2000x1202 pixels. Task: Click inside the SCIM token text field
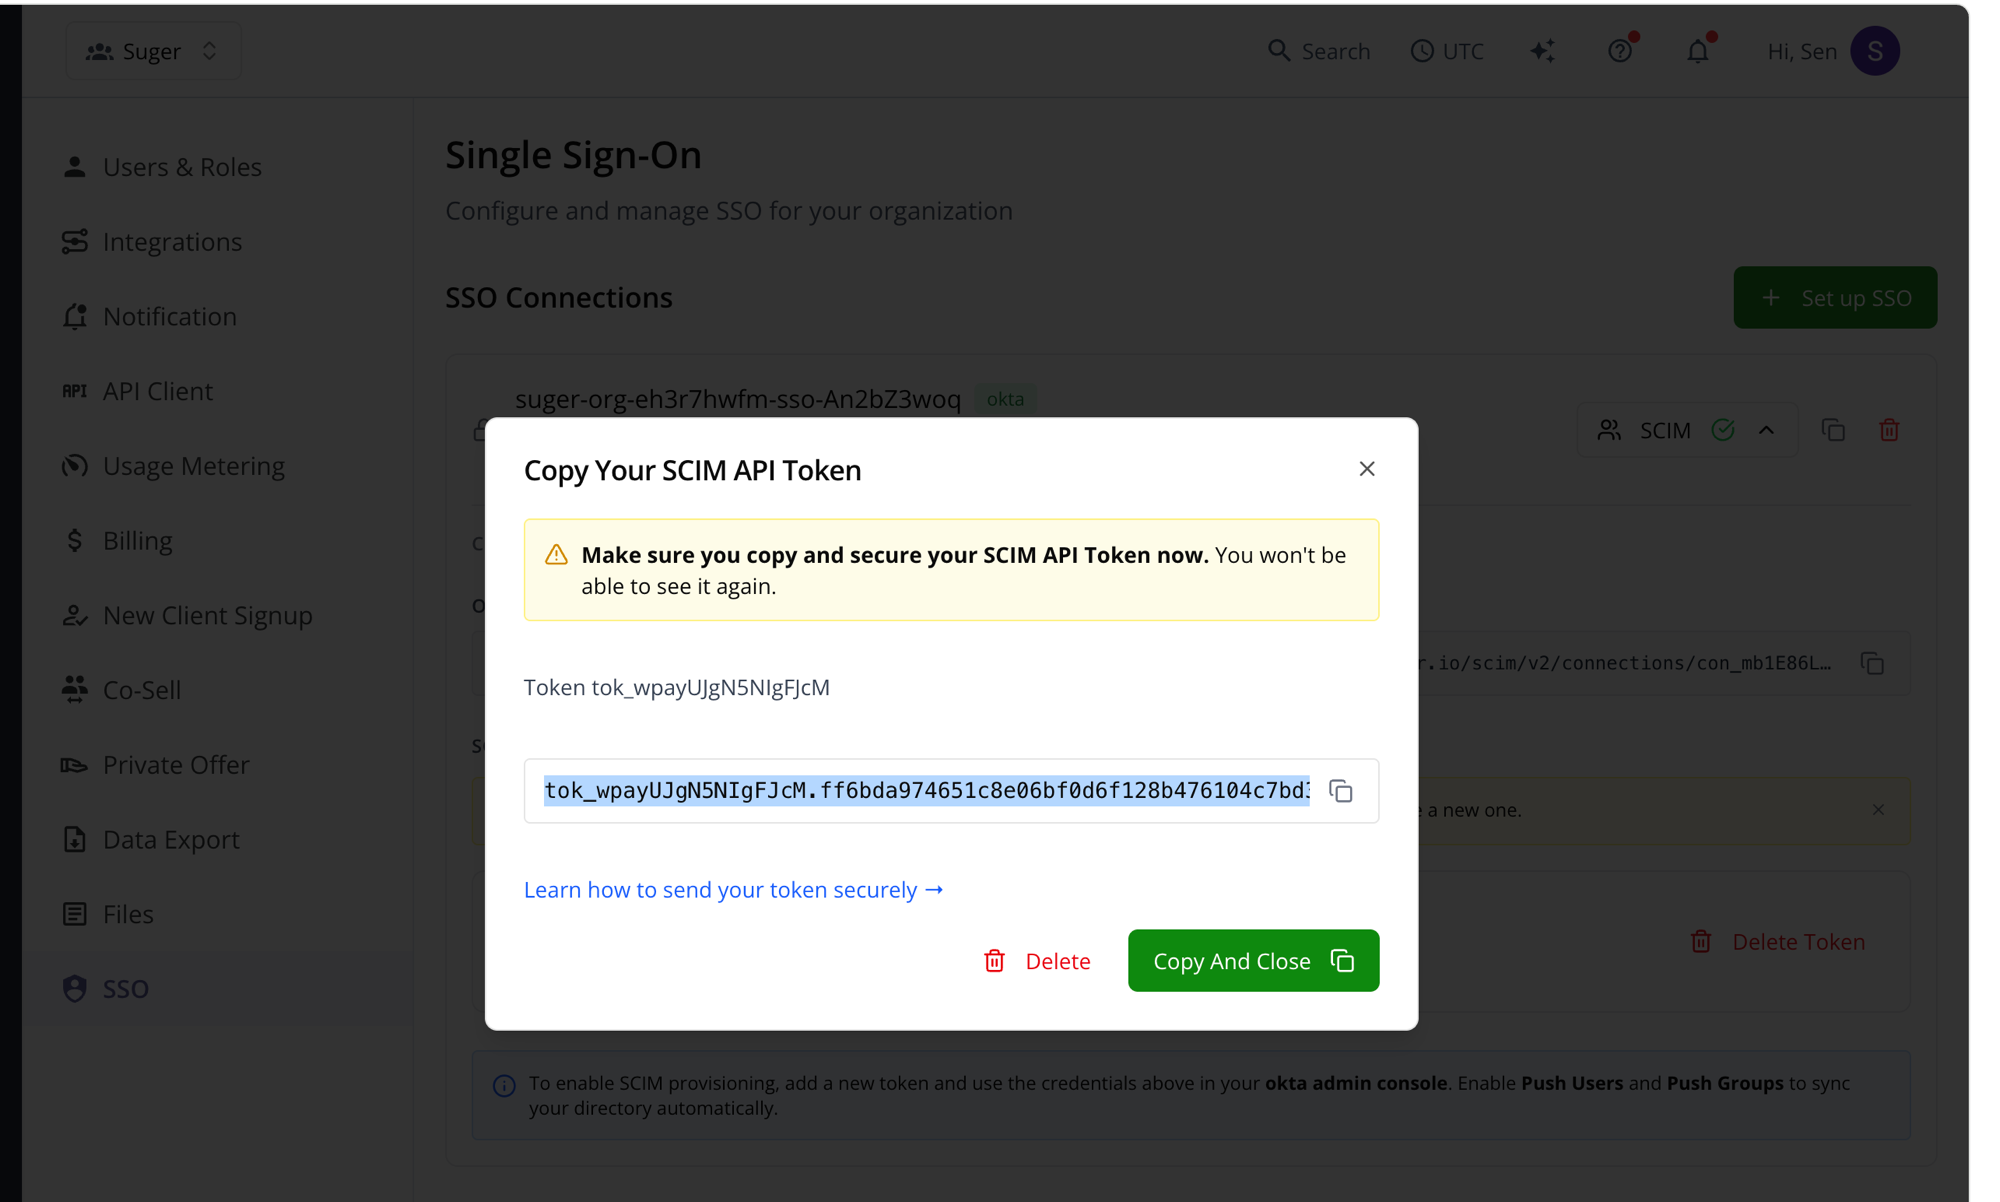(926, 791)
